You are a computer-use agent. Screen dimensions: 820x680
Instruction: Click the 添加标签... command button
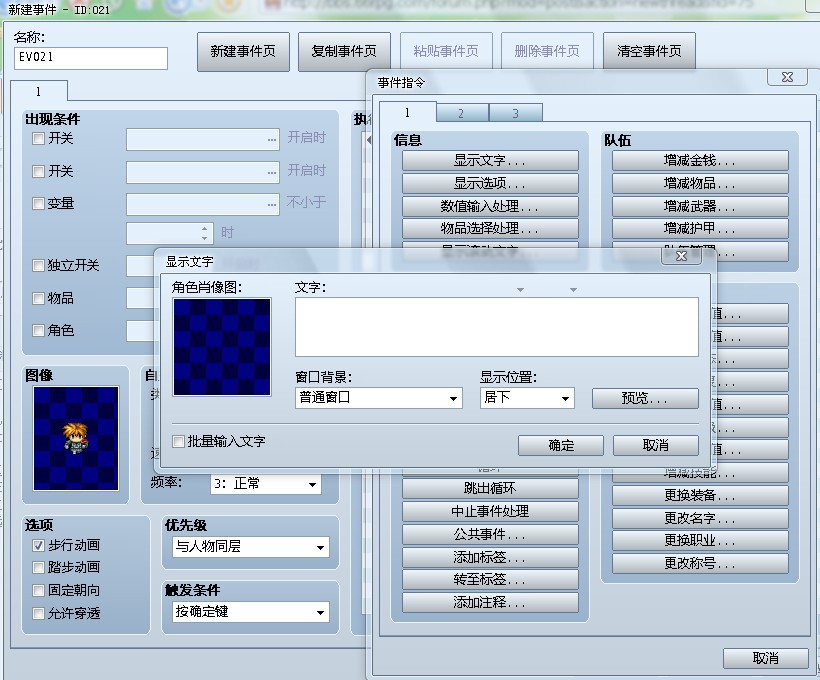coord(491,558)
